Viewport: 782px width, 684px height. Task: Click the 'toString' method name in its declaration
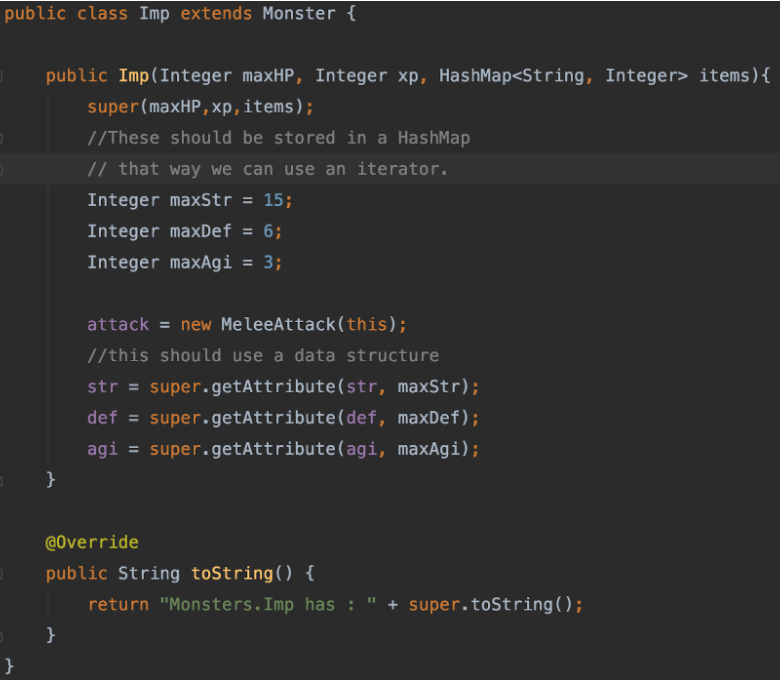tap(232, 574)
